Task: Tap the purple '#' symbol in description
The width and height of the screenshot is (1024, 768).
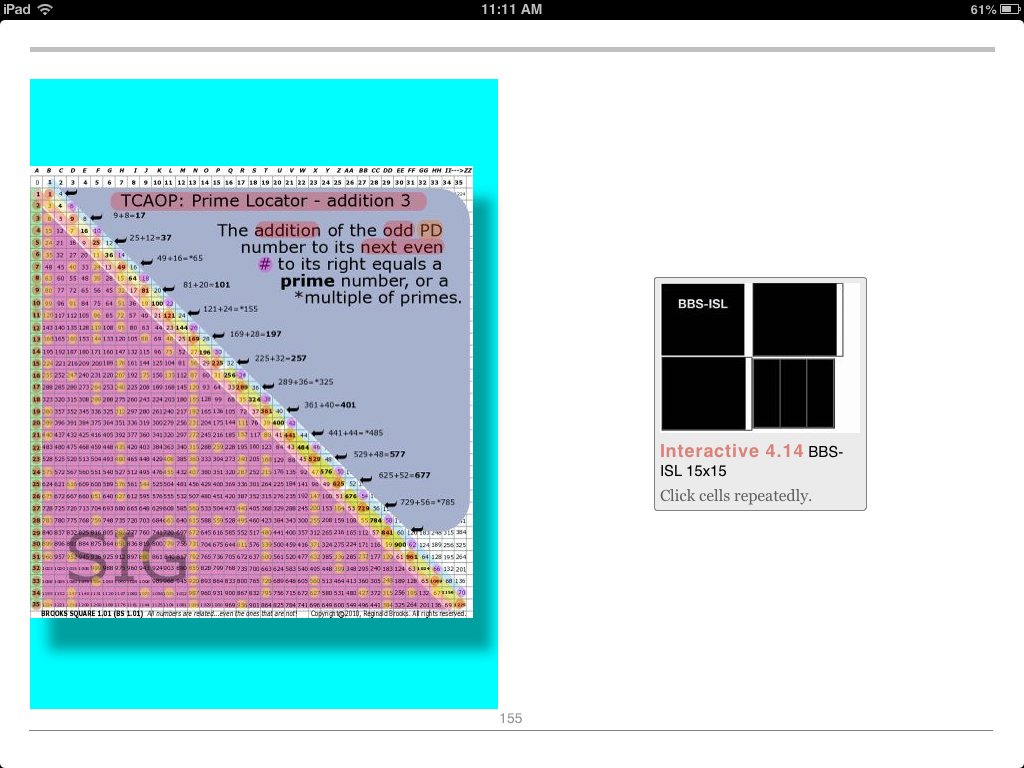Action: pos(264,264)
